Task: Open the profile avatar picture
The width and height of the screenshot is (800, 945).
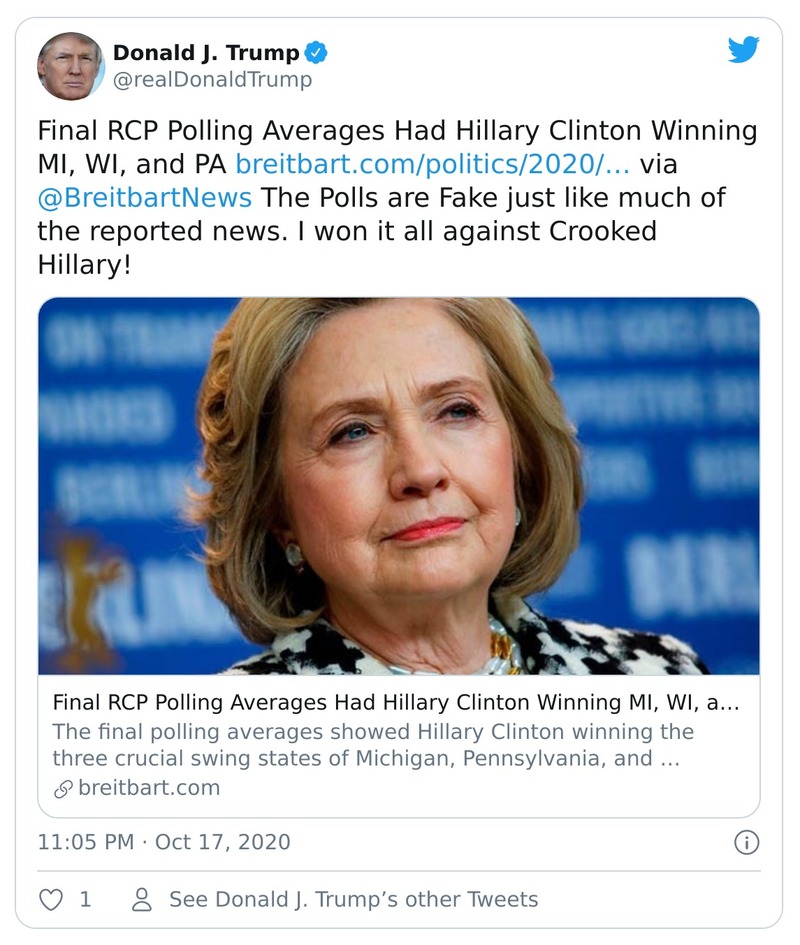Action: (x=71, y=66)
